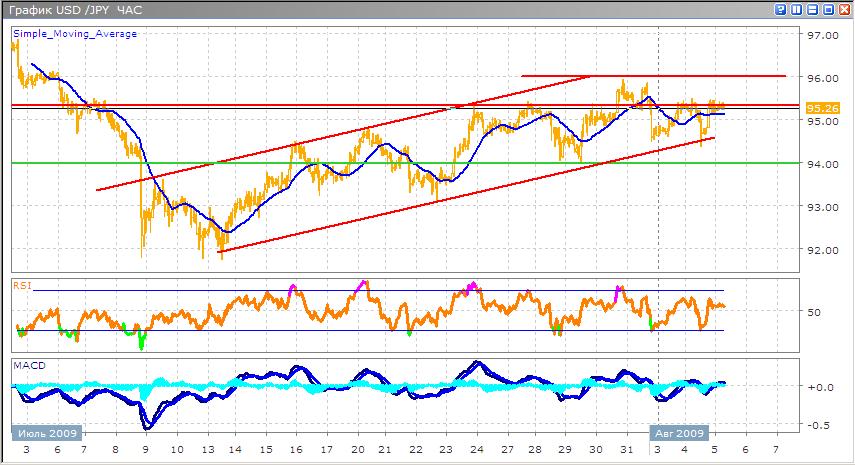Screen dimensions: 855x465
Task: Select the Simple_Moving_Average indicator label
Action: [x=75, y=34]
